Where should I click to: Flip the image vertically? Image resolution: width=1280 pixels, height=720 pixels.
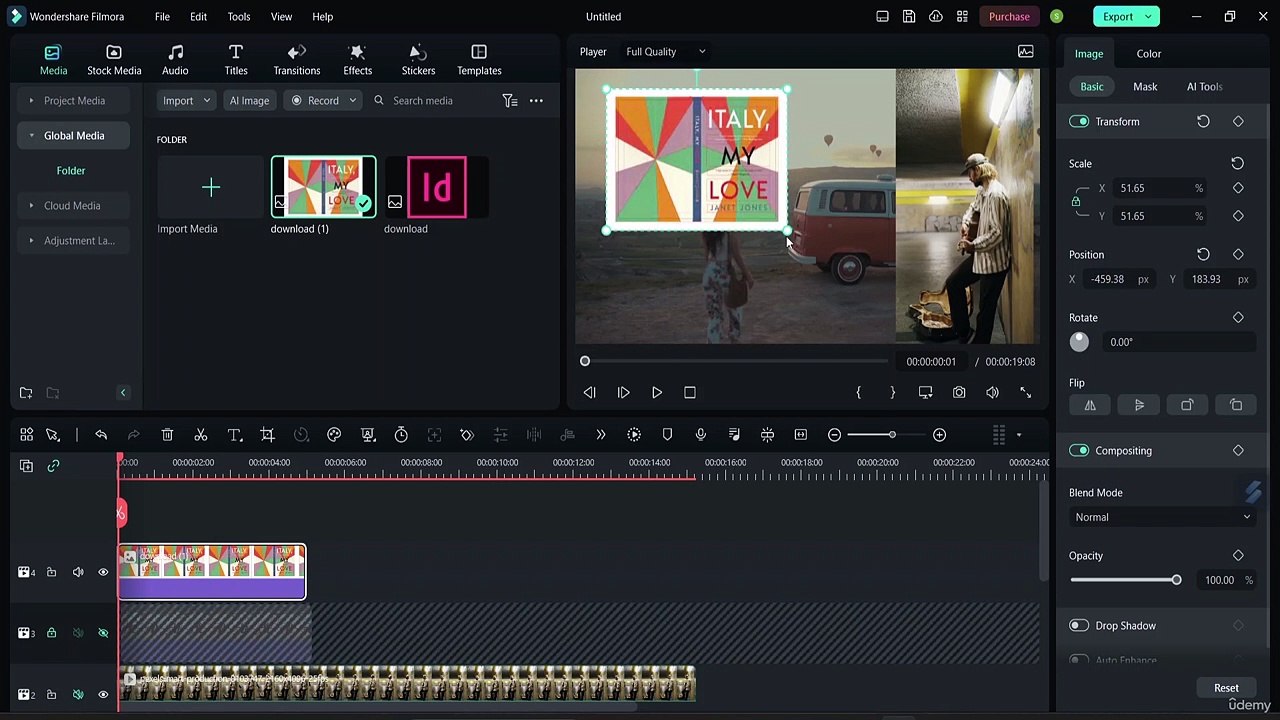pyautogui.click(x=1139, y=405)
